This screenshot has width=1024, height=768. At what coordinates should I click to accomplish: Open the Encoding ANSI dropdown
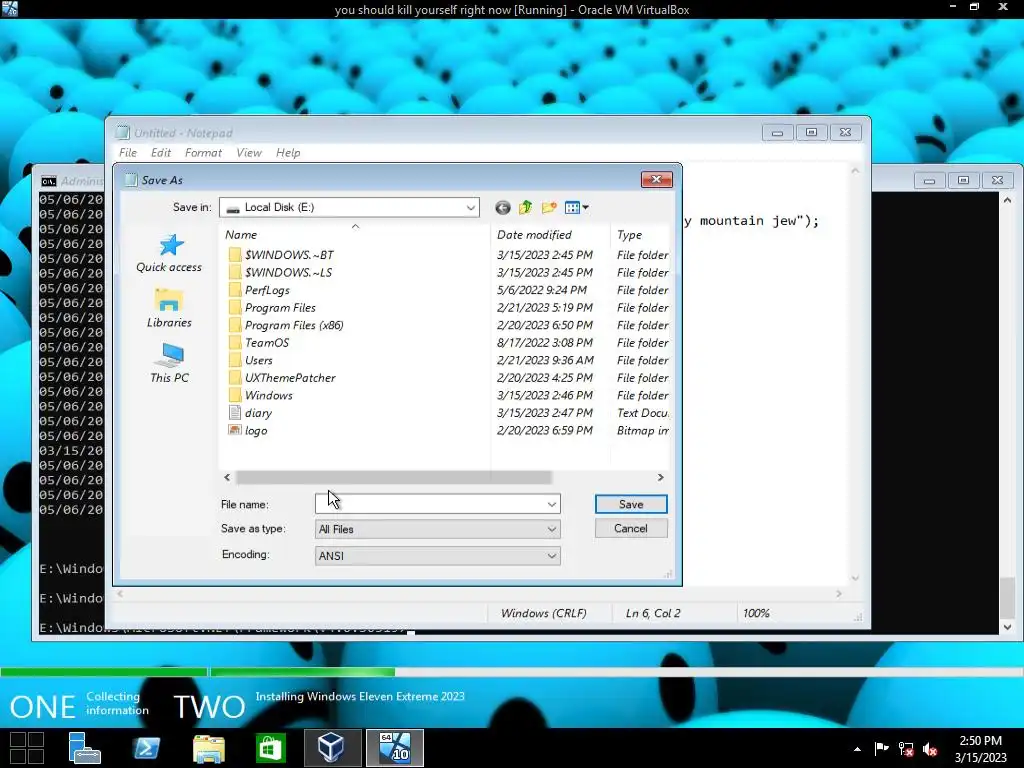[x=438, y=556]
